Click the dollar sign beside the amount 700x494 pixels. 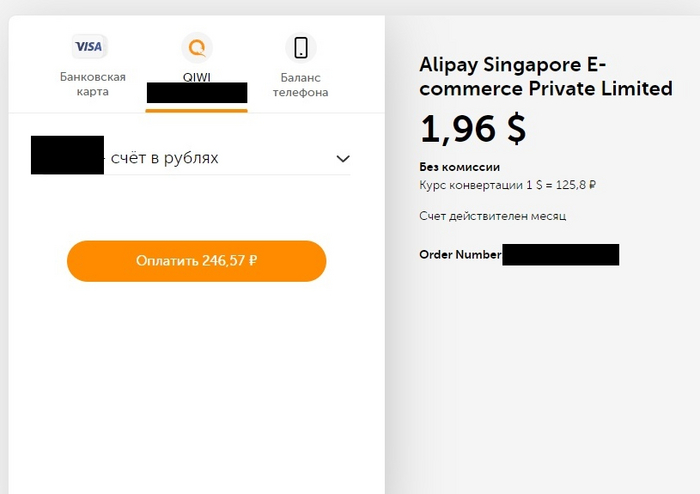(x=513, y=129)
